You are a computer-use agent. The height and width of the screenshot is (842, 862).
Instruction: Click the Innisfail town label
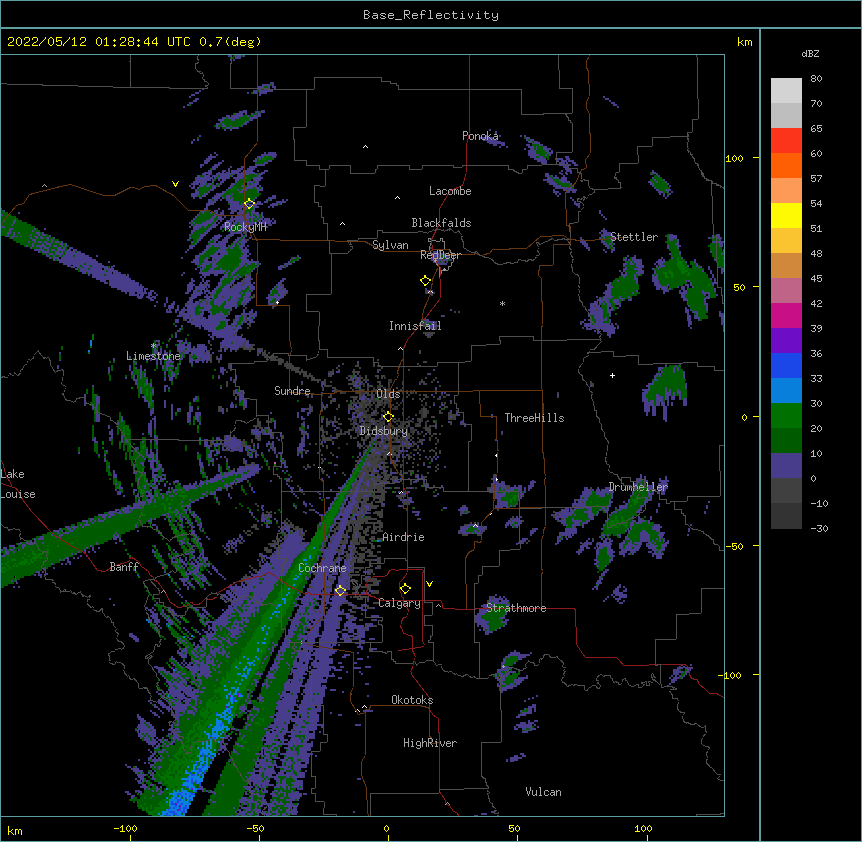click(415, 326)
